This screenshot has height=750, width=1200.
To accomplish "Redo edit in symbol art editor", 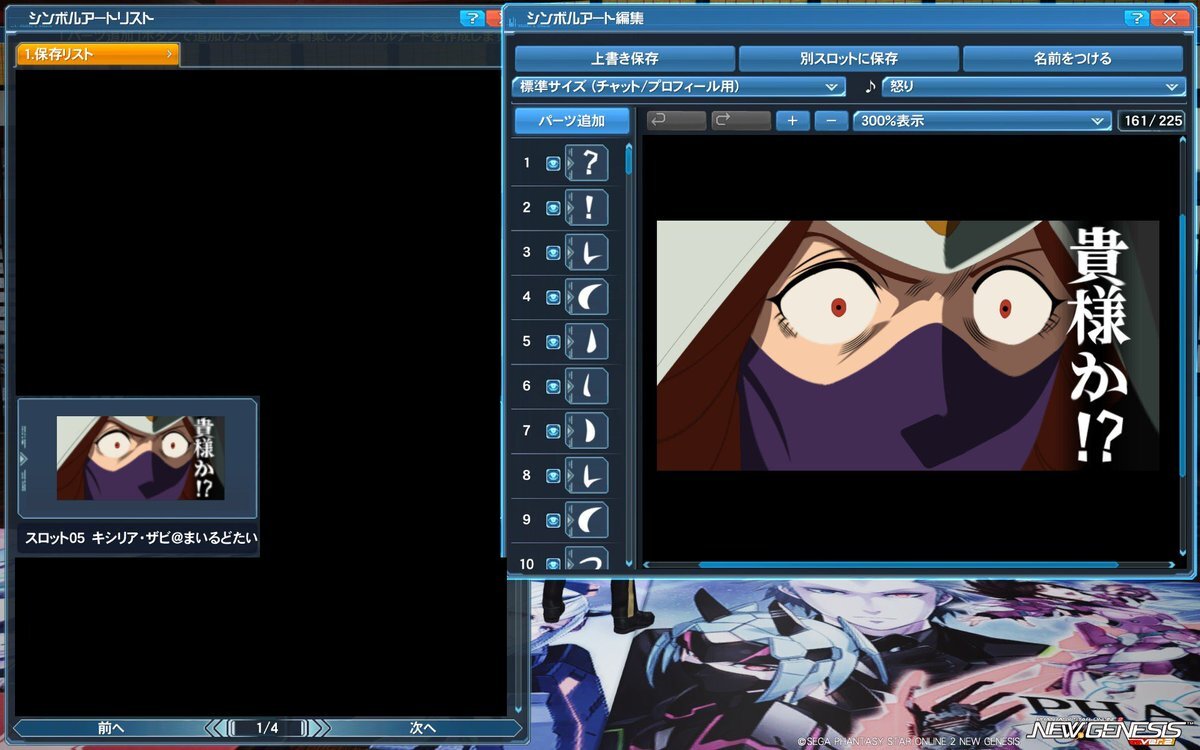I will [x=741, y=121].
